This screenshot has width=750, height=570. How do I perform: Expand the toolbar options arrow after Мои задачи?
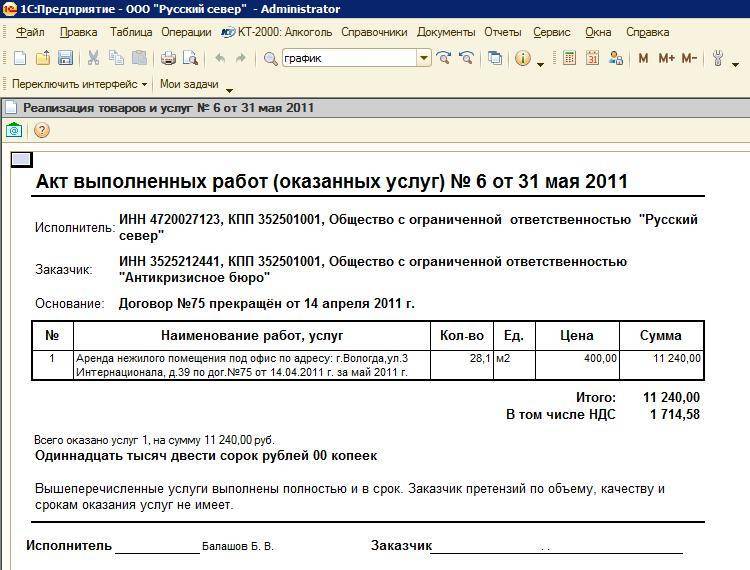tap(229, 88)
